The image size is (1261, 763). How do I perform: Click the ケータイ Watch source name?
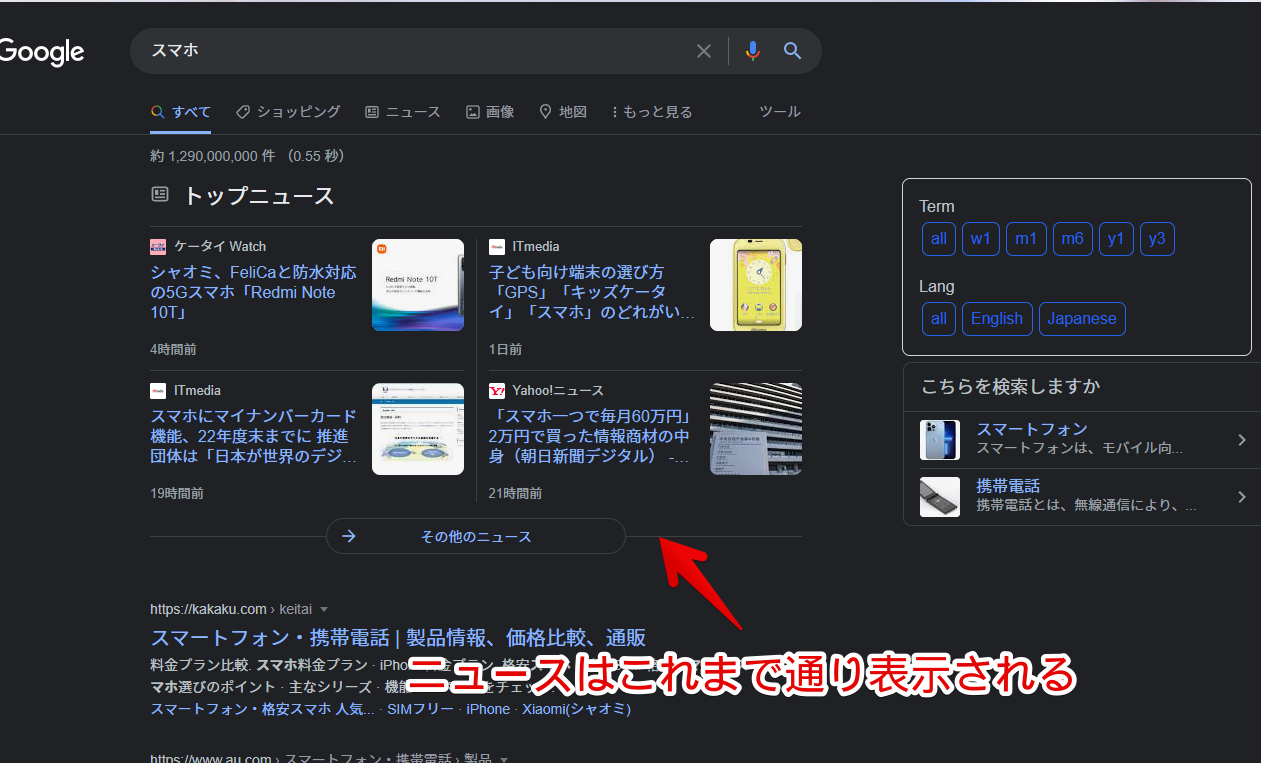(220, 246)
